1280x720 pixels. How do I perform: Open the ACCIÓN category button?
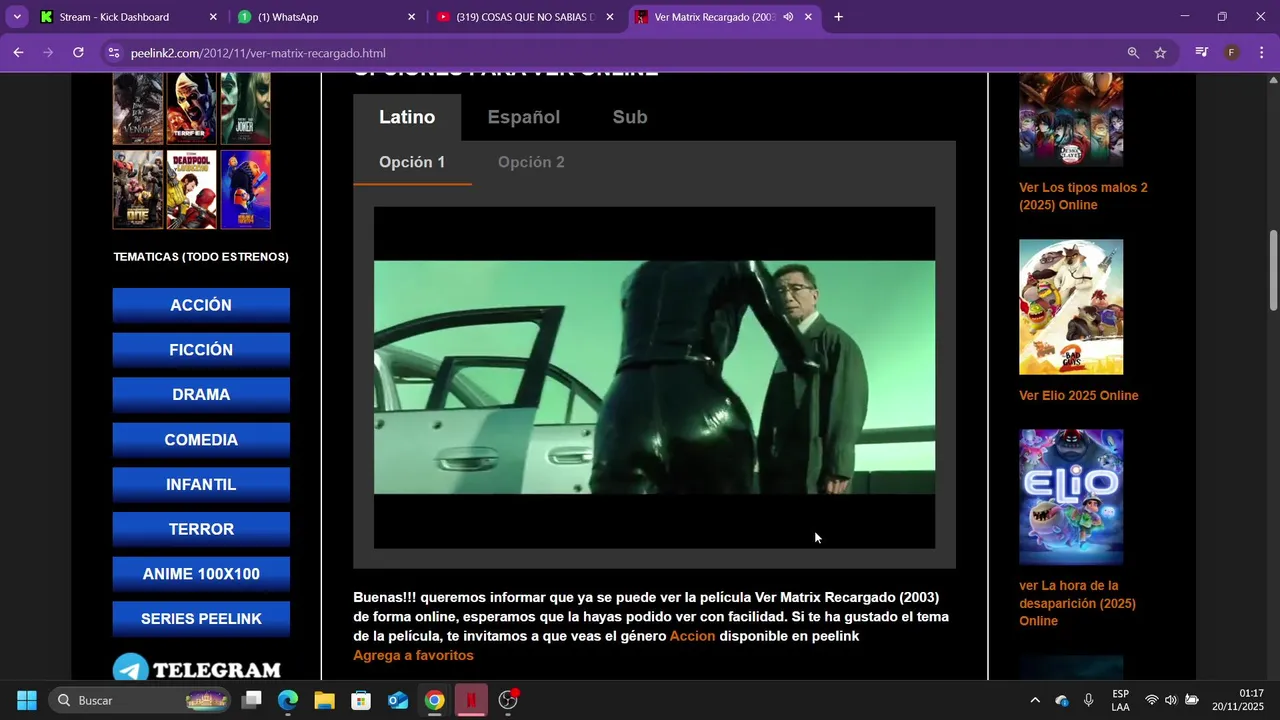click(x=201, y=305)
